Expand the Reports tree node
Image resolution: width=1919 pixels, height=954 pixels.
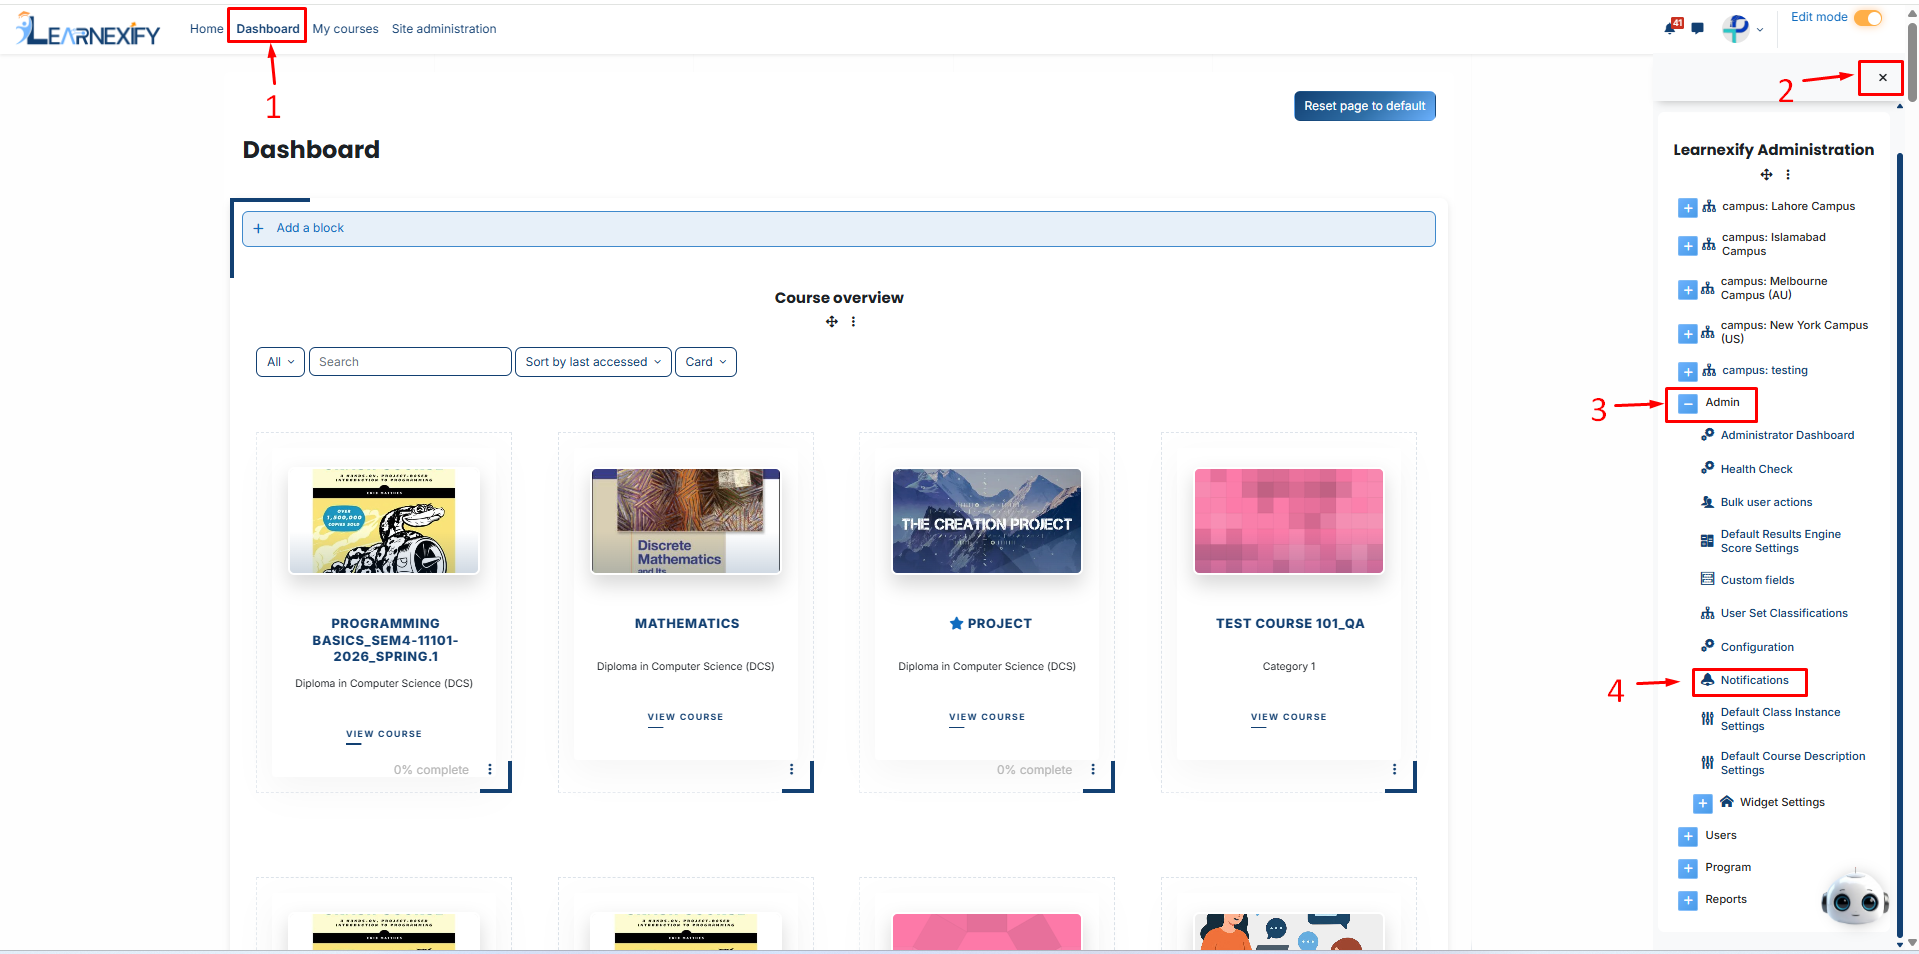(1688, 900)
